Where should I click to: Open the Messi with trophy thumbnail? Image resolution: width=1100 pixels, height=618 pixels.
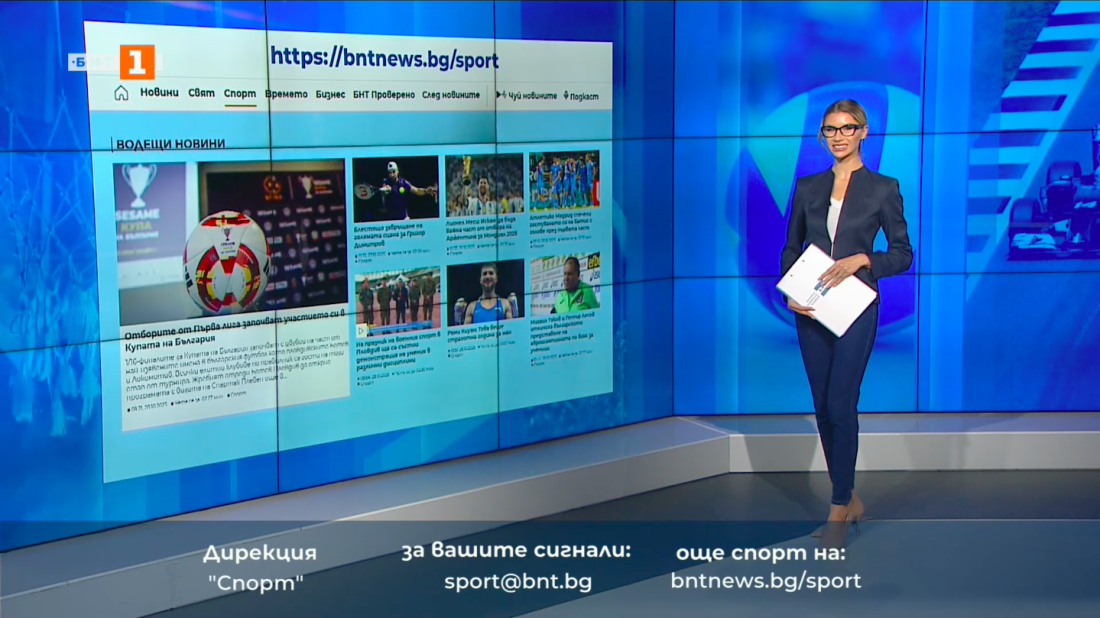click(x=484, y=185)
